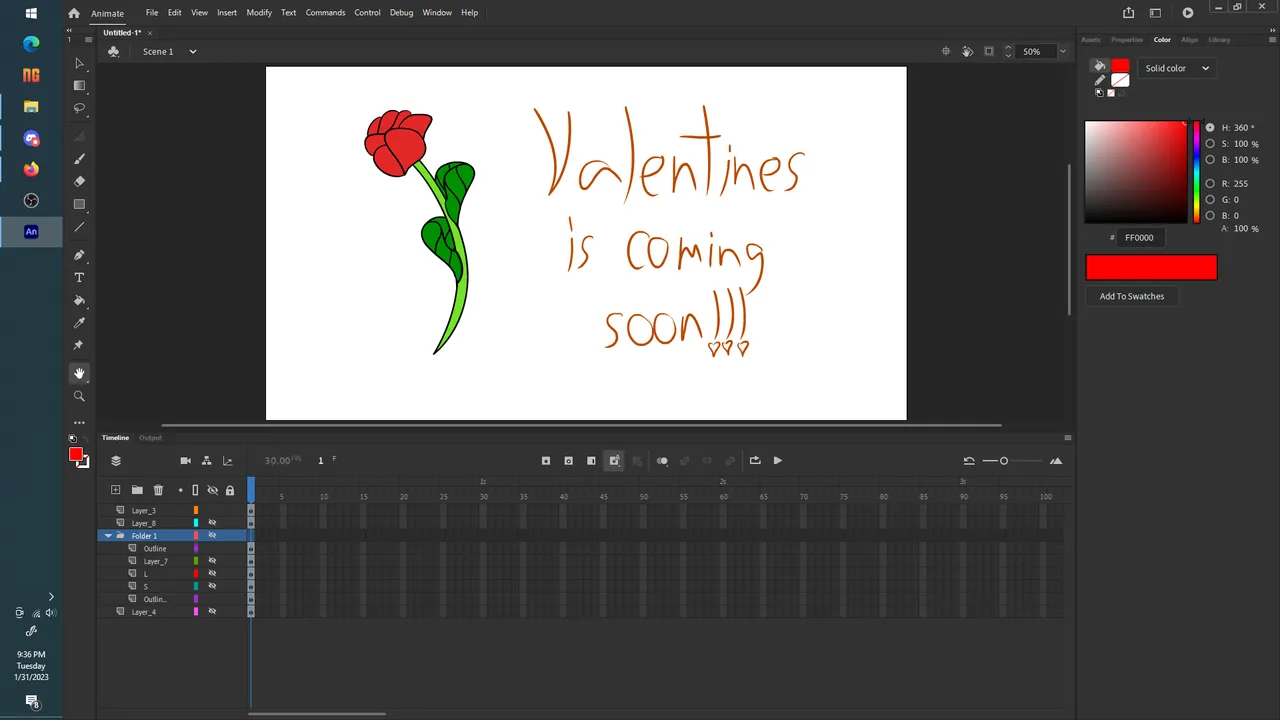Toggle visibility of Folder 1
This screenshot has height=720, width=1280.
click(x=212, y=536)
